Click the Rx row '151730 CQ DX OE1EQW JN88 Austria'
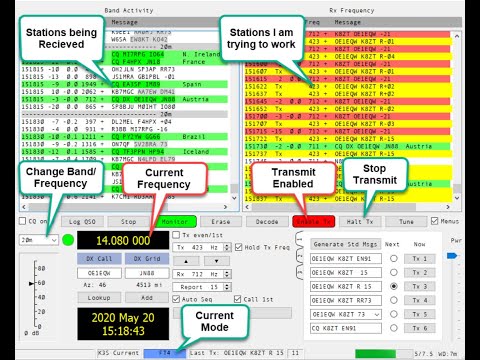Screen dimensions: 480x360 tap(348, 146)
